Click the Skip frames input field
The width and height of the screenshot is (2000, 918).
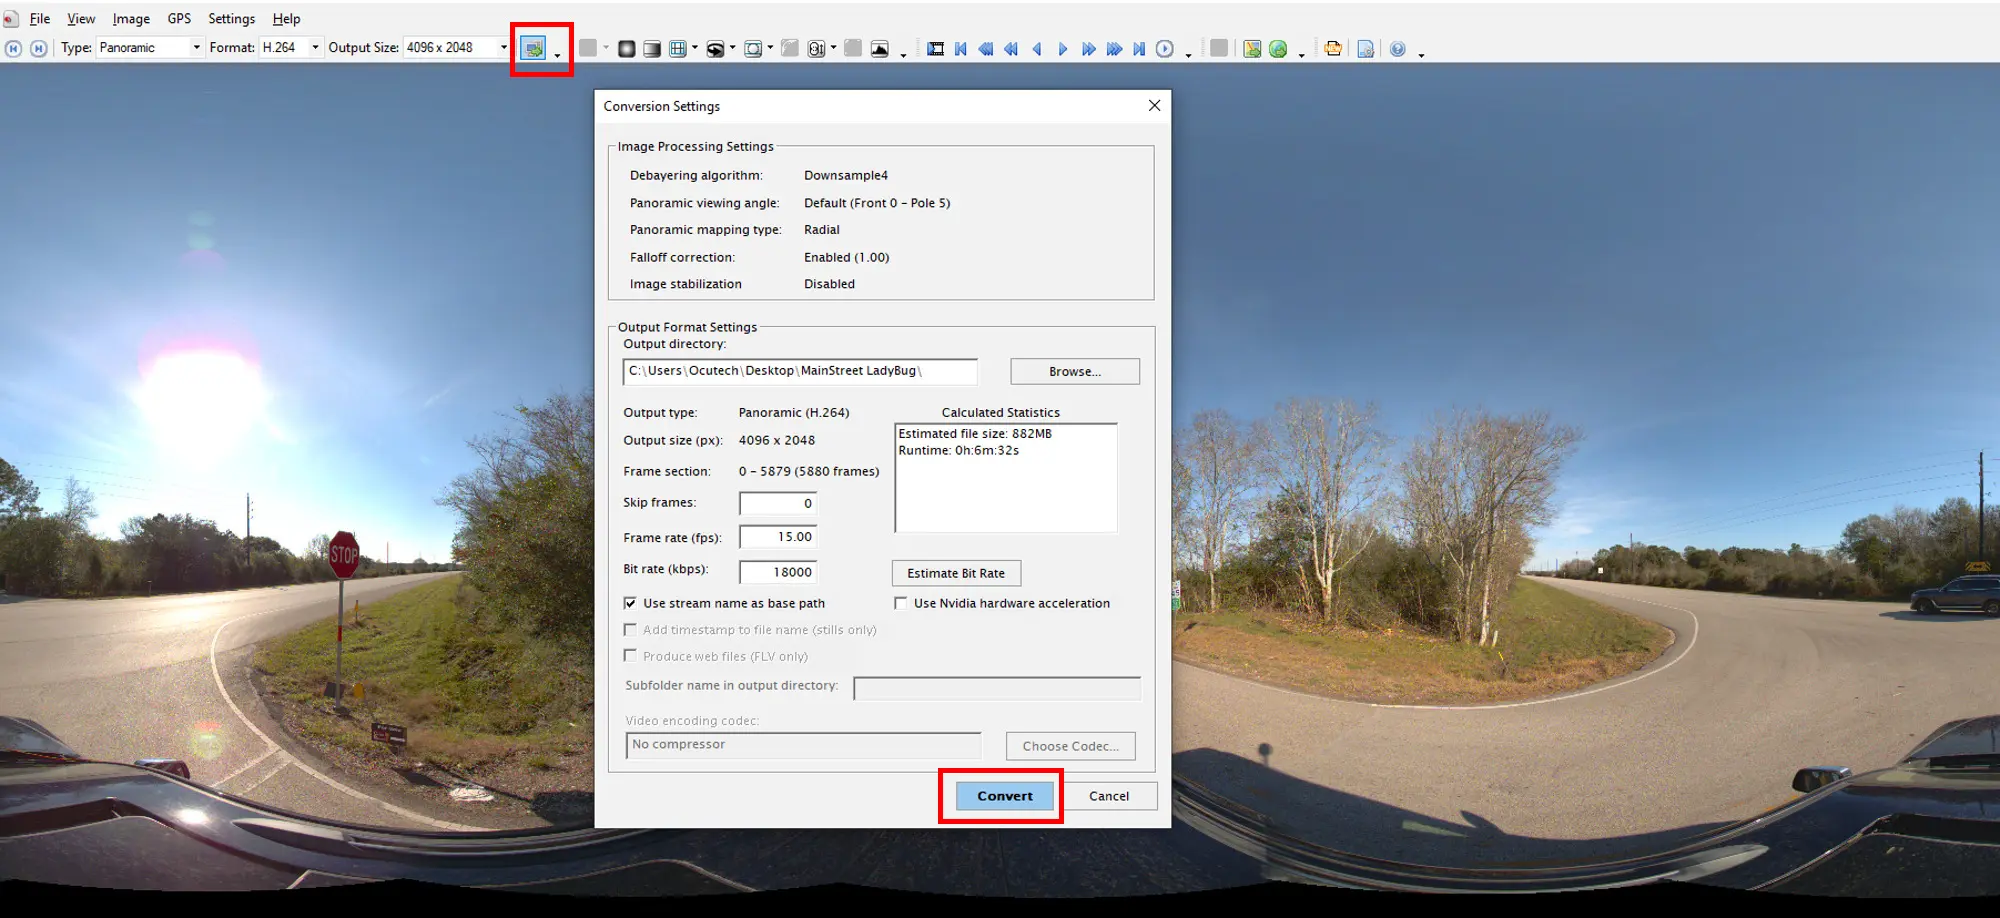(778, 503)
